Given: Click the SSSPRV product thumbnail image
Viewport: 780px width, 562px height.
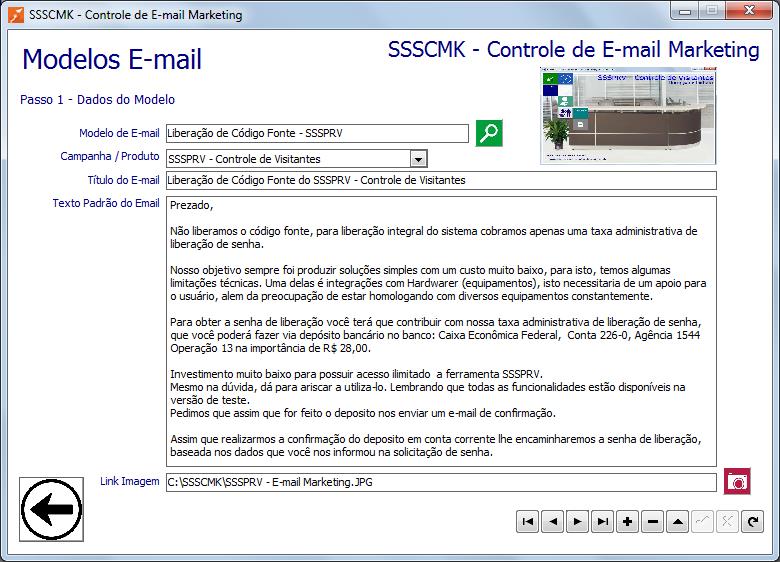Looking at the screenshot, I should [628, 116].
